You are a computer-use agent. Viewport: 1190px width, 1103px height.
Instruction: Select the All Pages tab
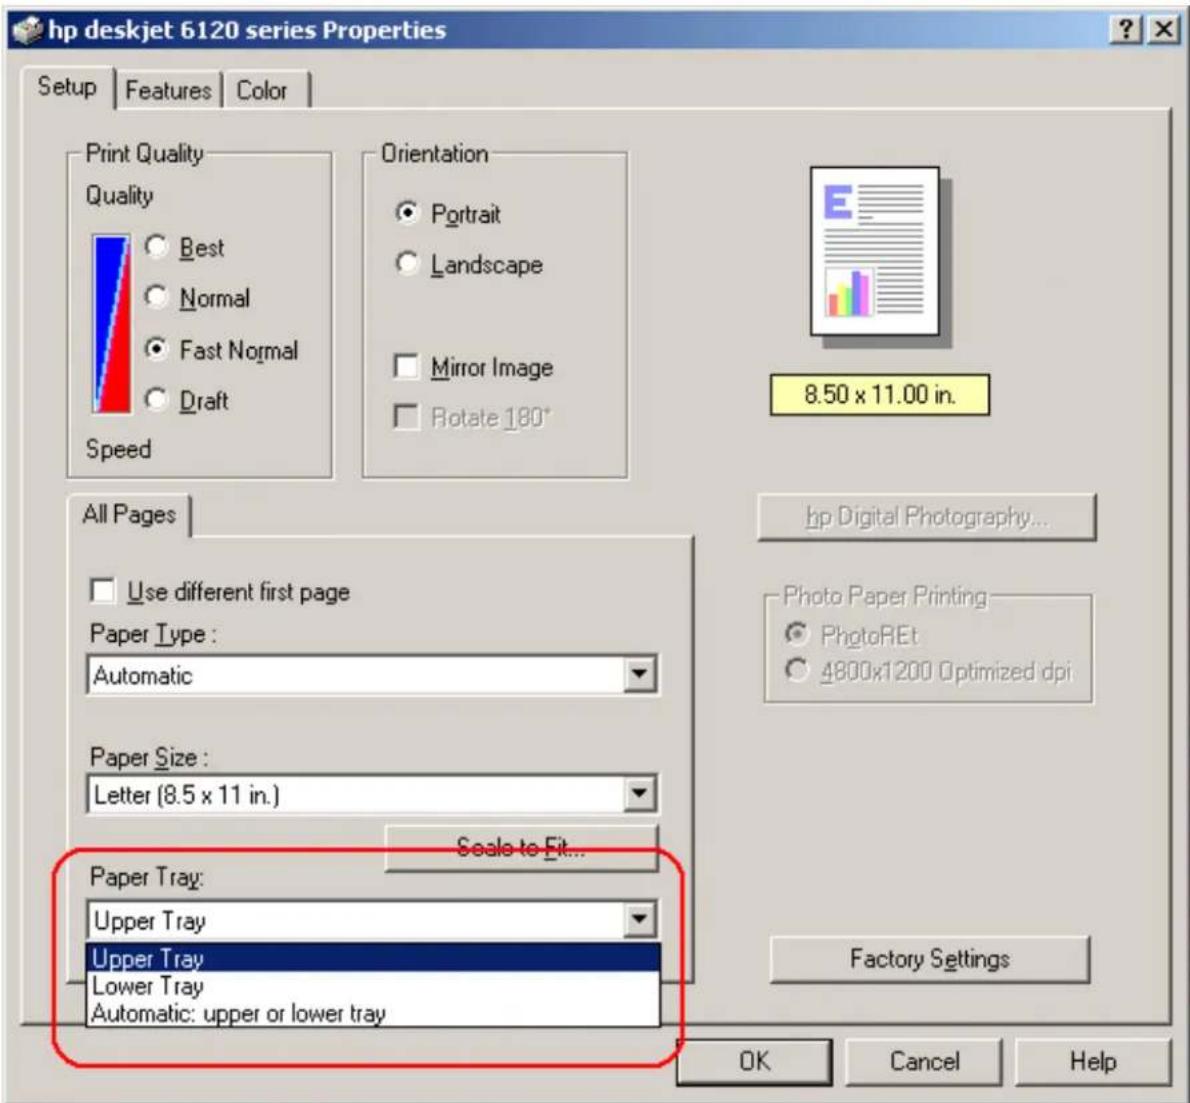pos(129,515)
